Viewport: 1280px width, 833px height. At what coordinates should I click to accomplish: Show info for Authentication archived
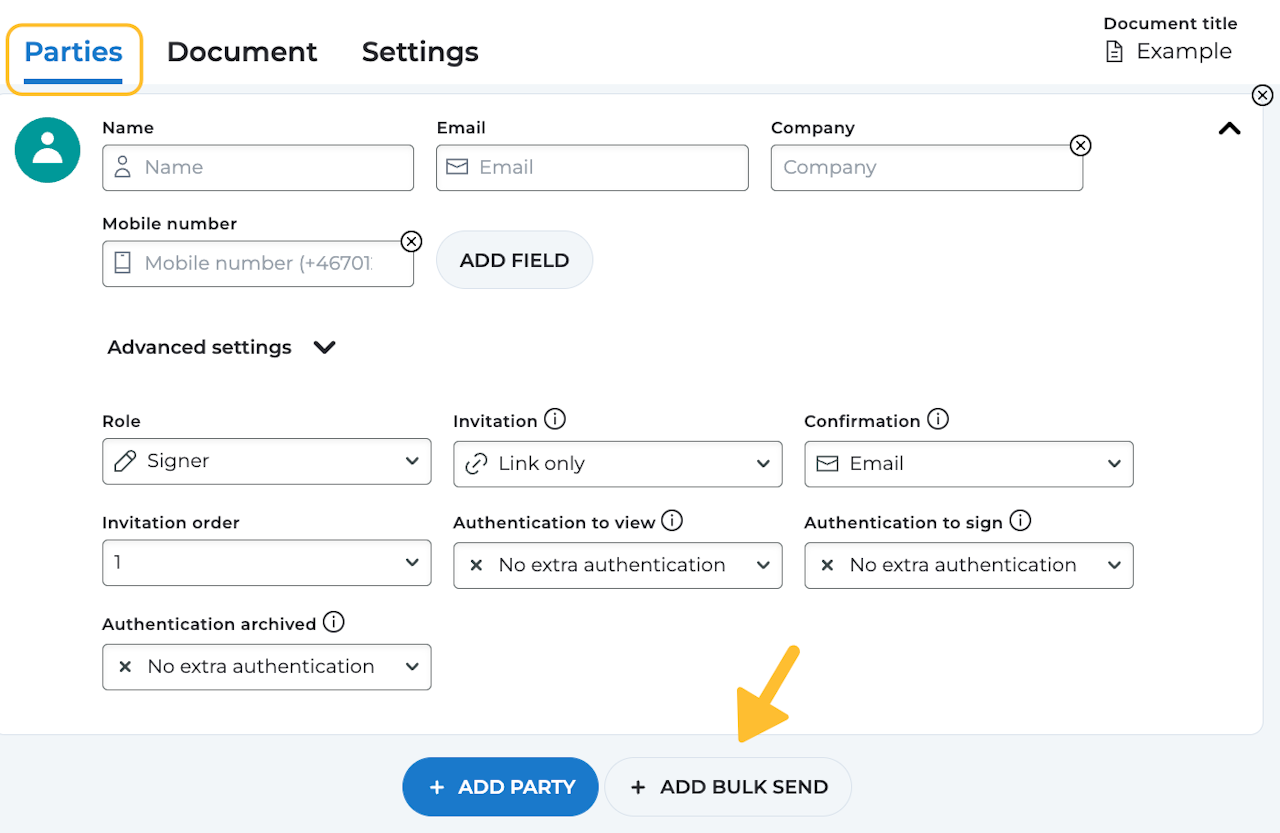pyautogui.click(x=334, y=623)
